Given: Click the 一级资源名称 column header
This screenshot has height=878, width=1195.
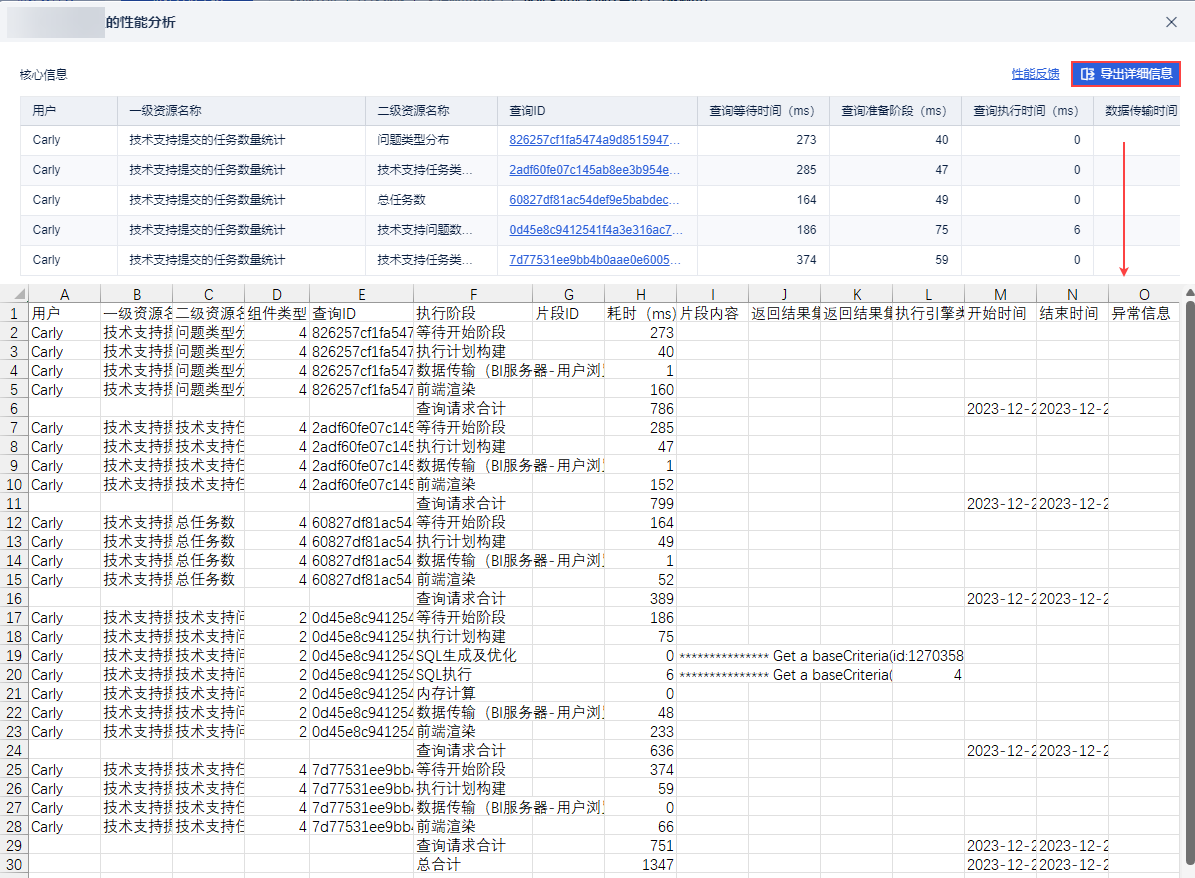Looking at the screenshot, I should (242, 111).
